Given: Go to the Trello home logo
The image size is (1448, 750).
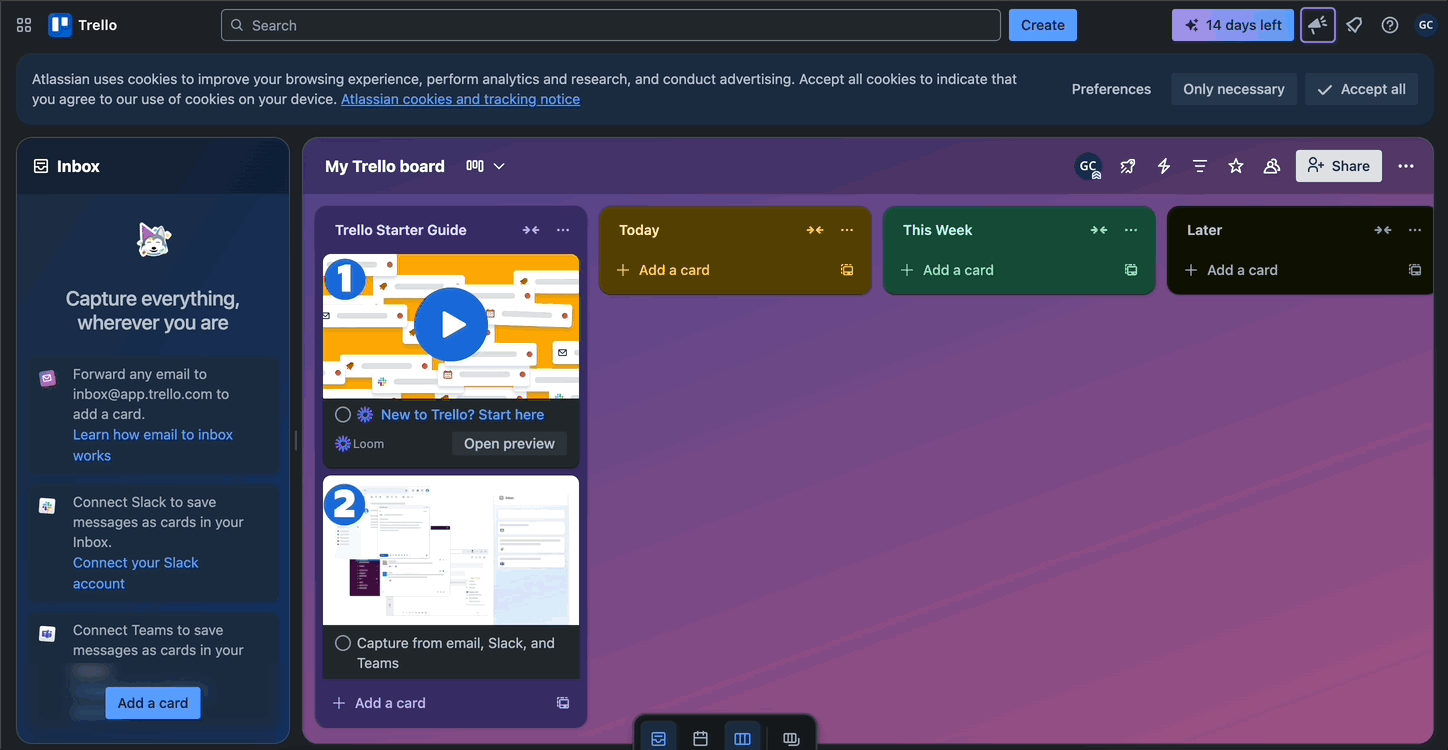Looking at the screenshot, I should coord(83,25).
